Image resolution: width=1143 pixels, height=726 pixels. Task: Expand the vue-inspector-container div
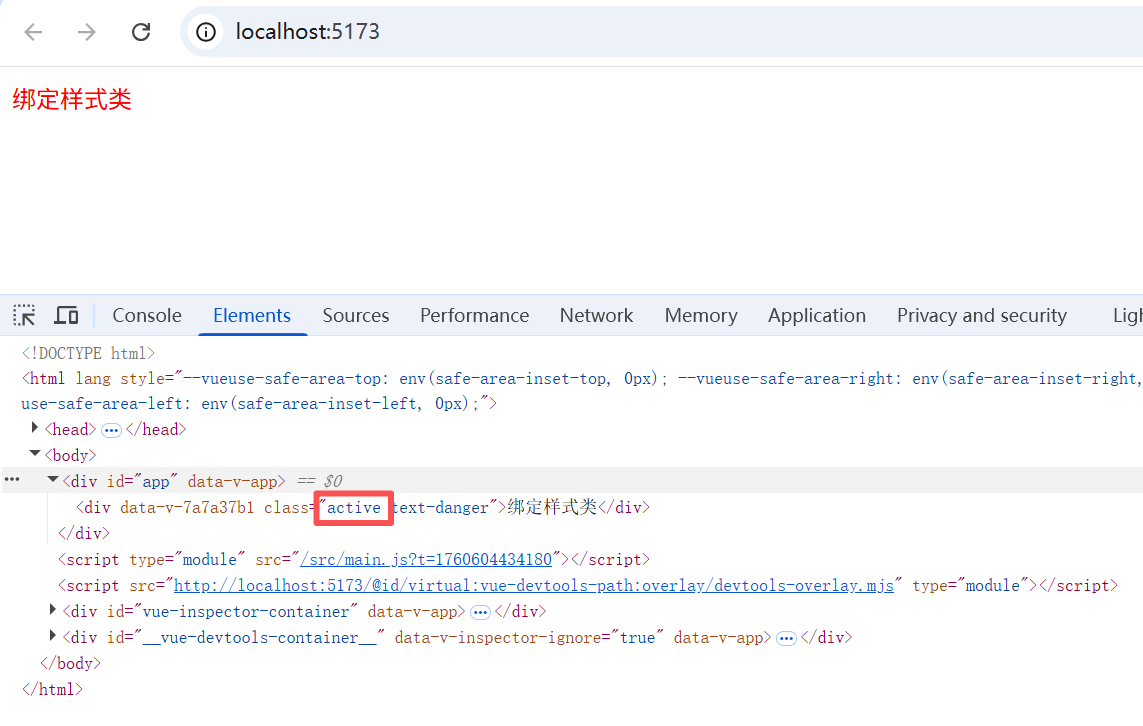pos(52,610)
